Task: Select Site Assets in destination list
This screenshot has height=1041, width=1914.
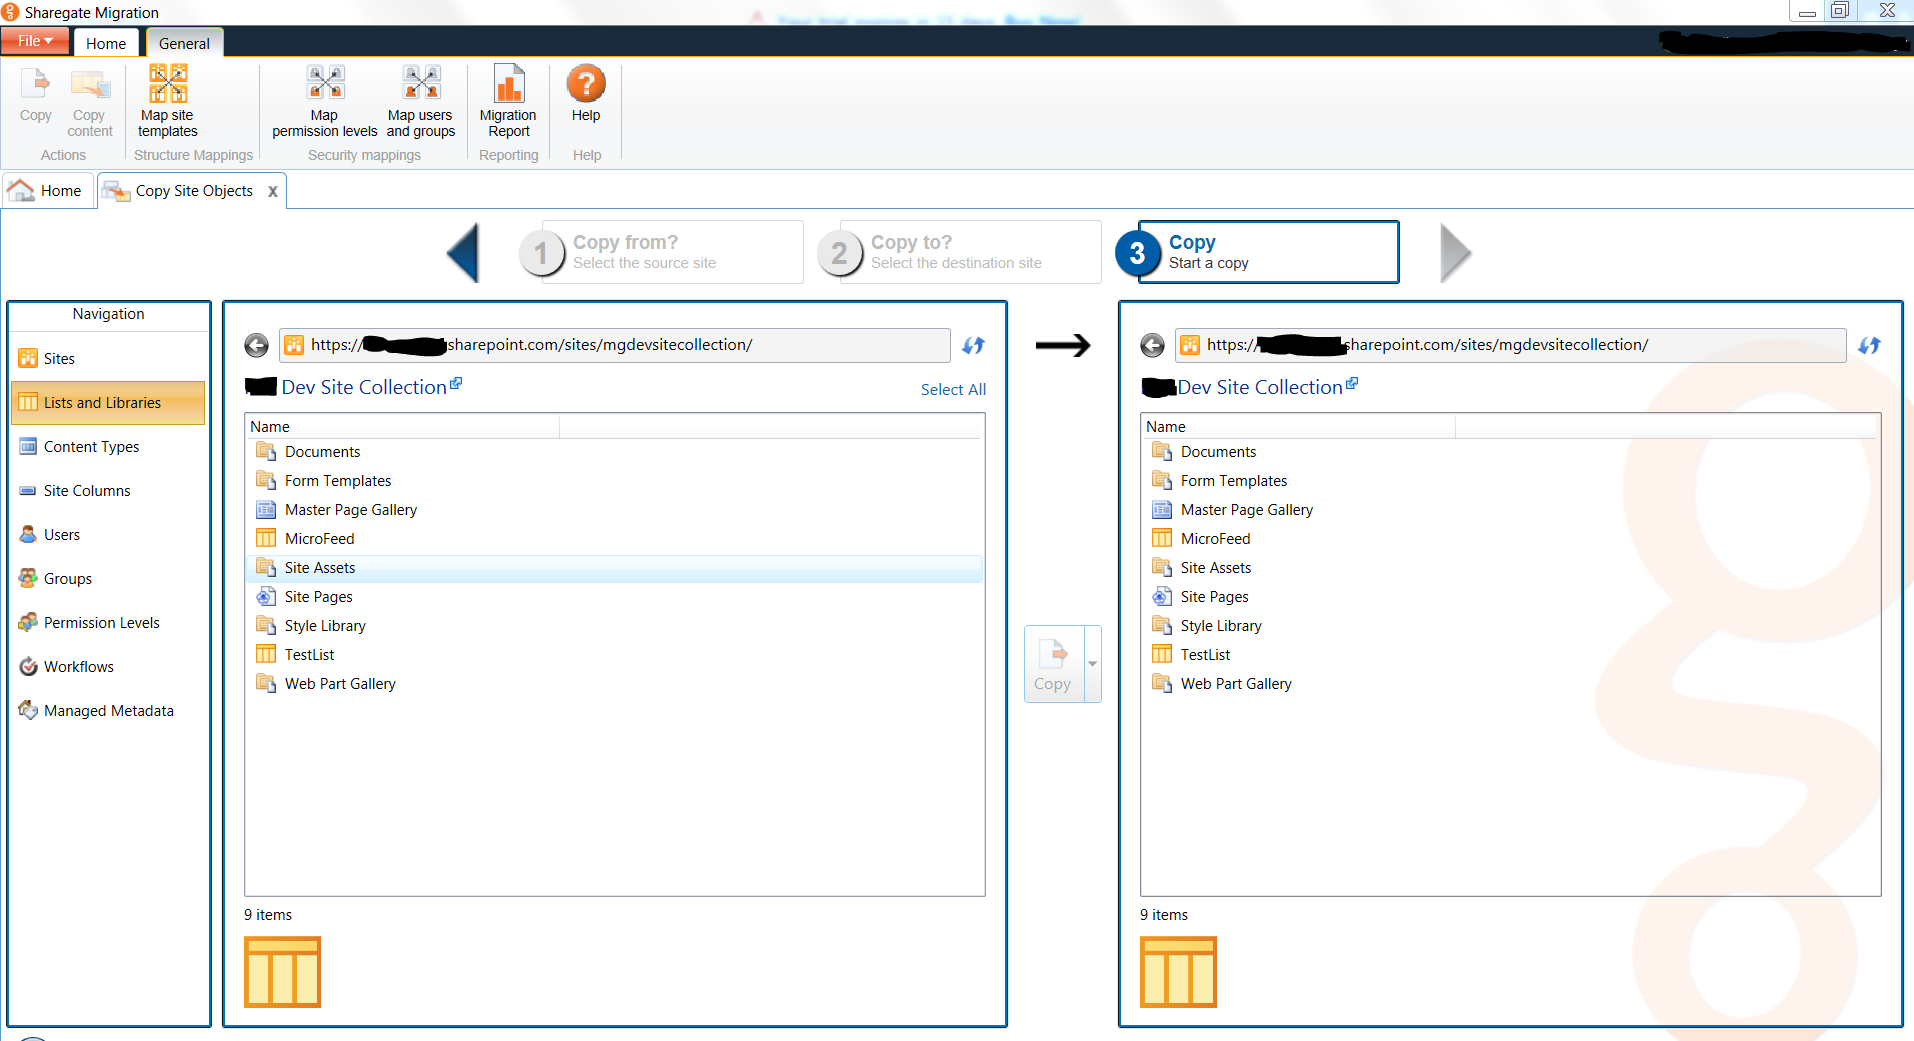Action: click(x=1510, y=568)
